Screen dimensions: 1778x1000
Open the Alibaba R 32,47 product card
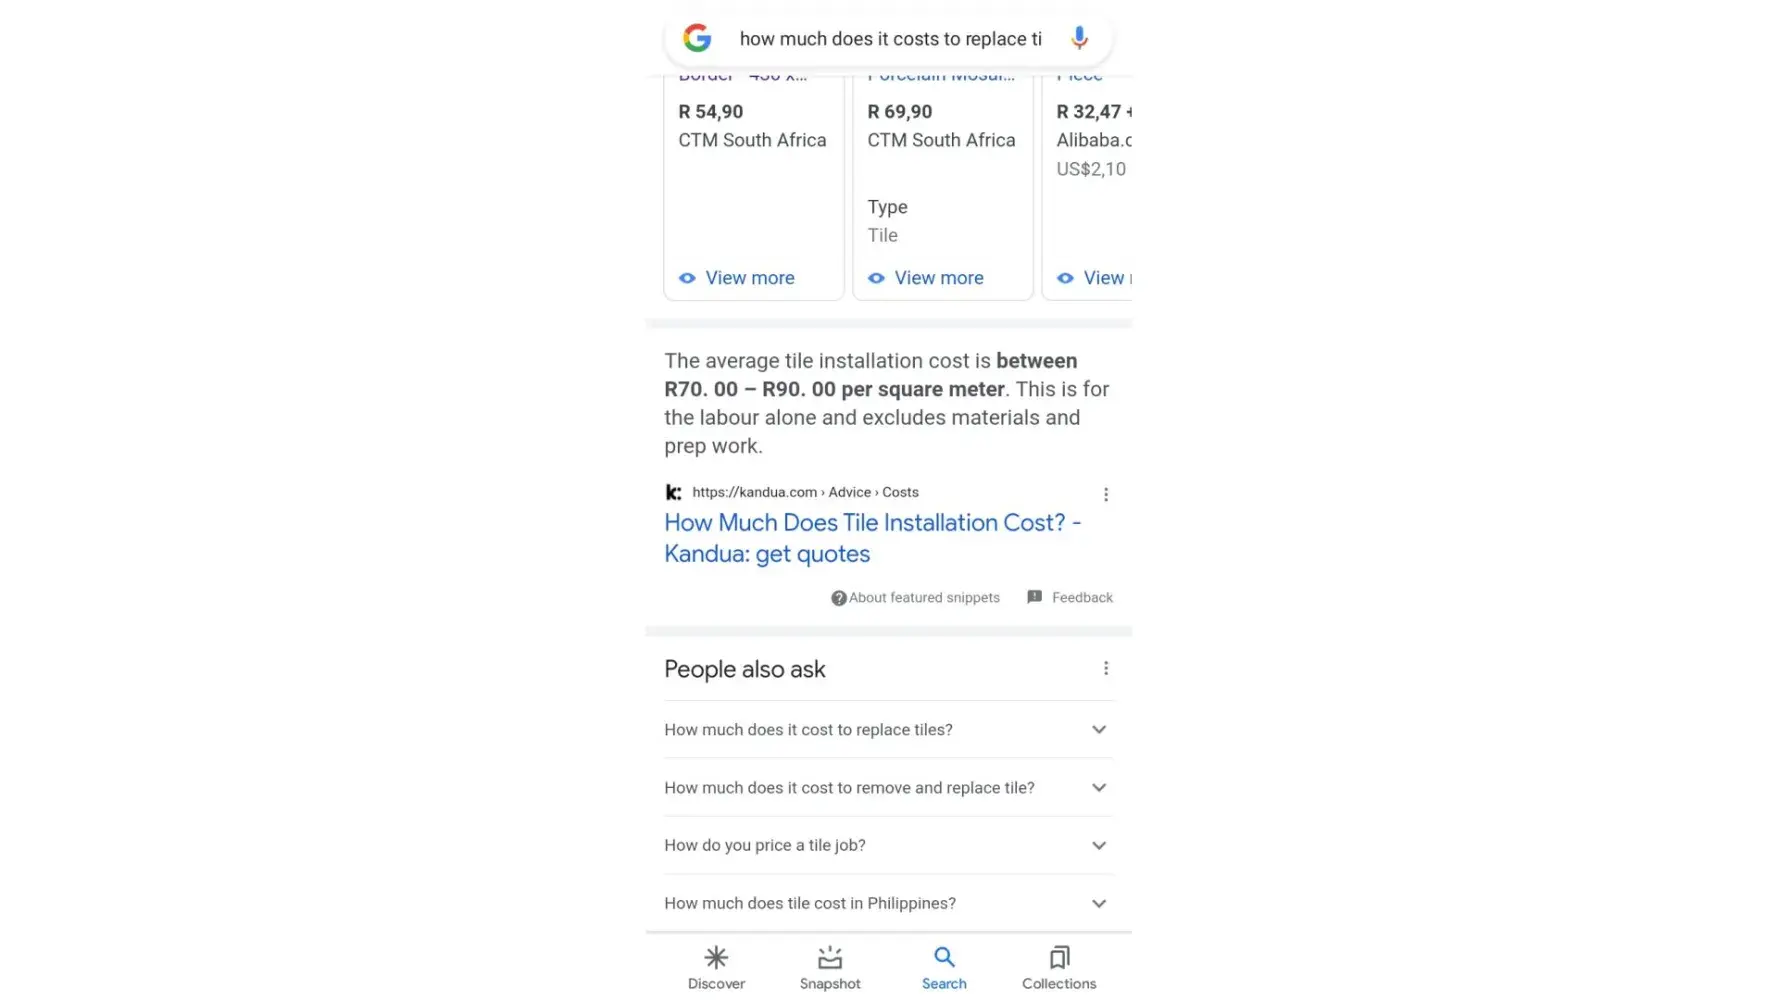[1090, 140]
